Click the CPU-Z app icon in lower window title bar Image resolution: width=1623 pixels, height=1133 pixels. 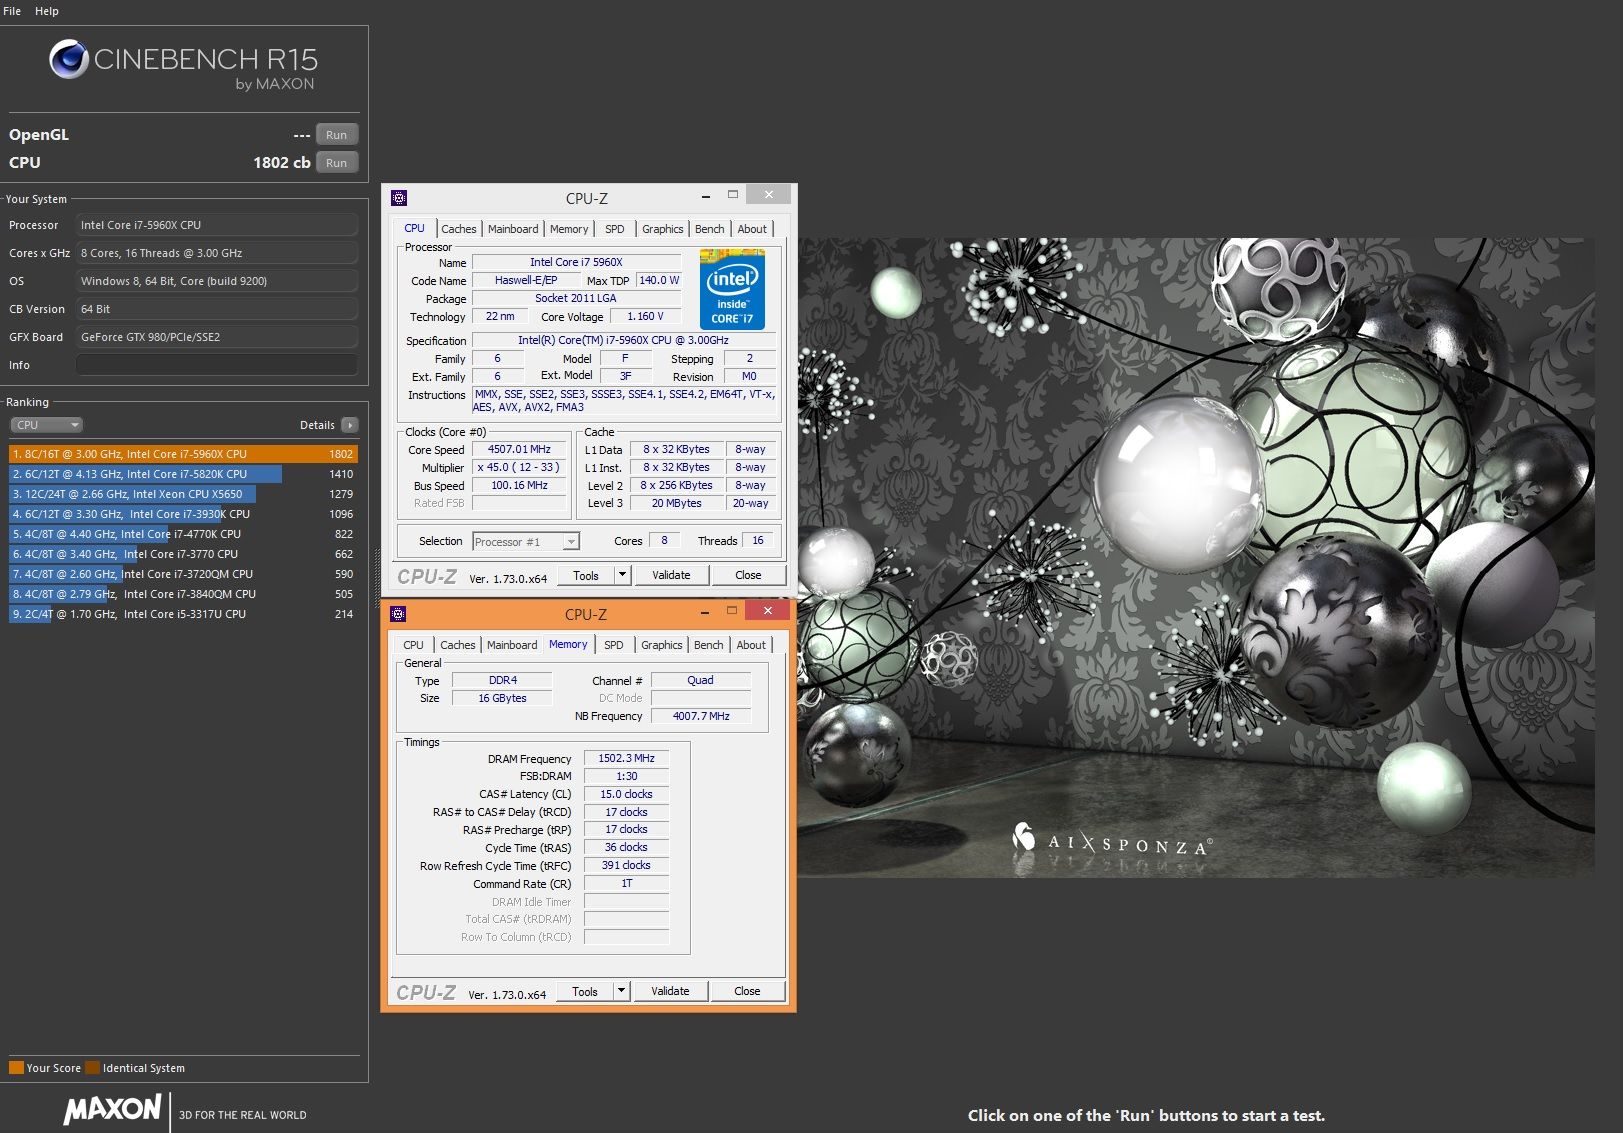(x=398, y=614)
